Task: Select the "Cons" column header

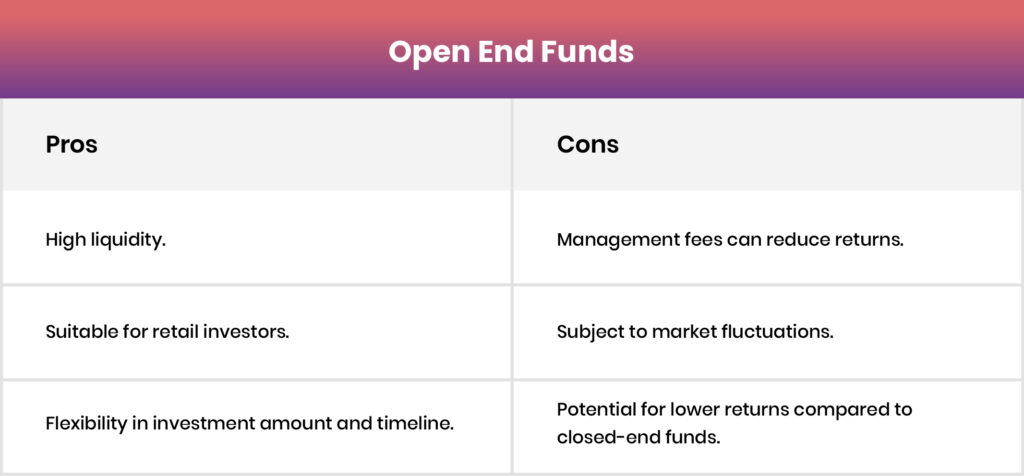Action: (587, 144)
